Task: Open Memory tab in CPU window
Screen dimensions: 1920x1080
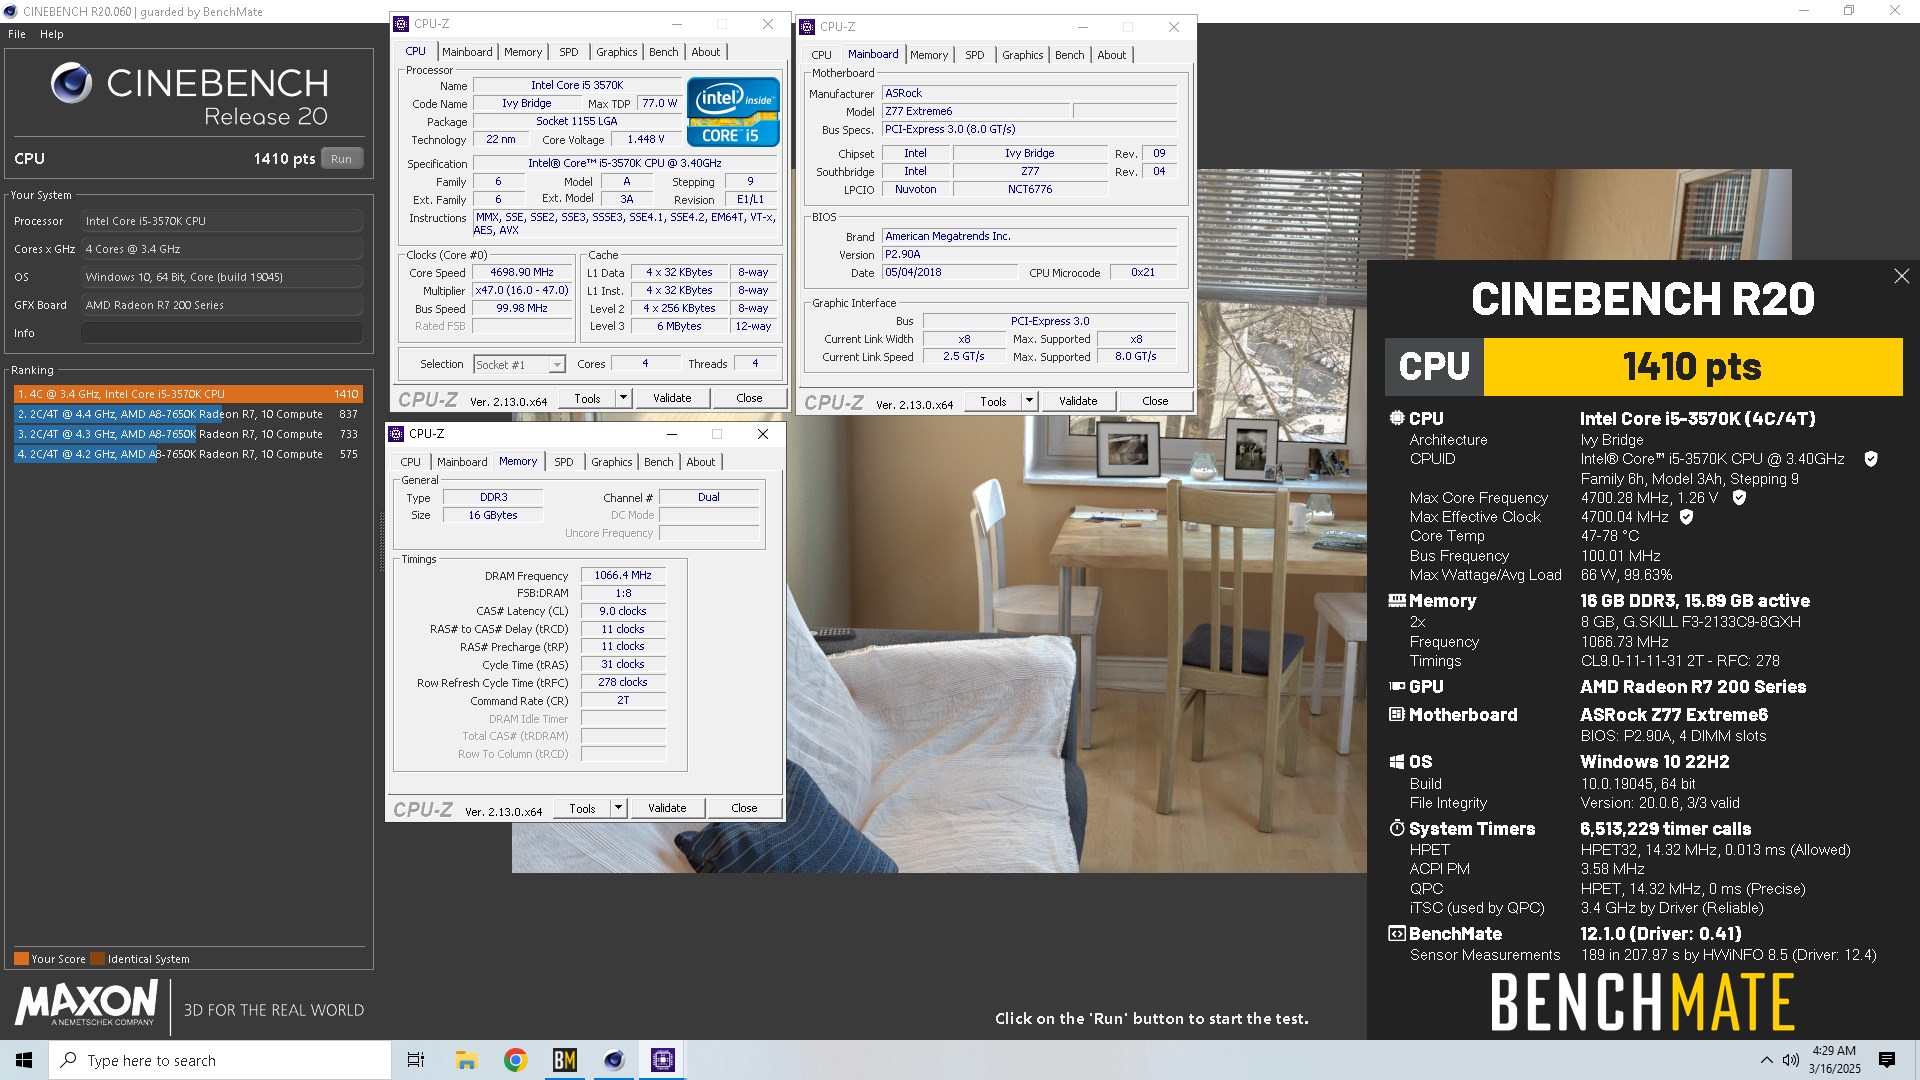Action: point(523,52)
